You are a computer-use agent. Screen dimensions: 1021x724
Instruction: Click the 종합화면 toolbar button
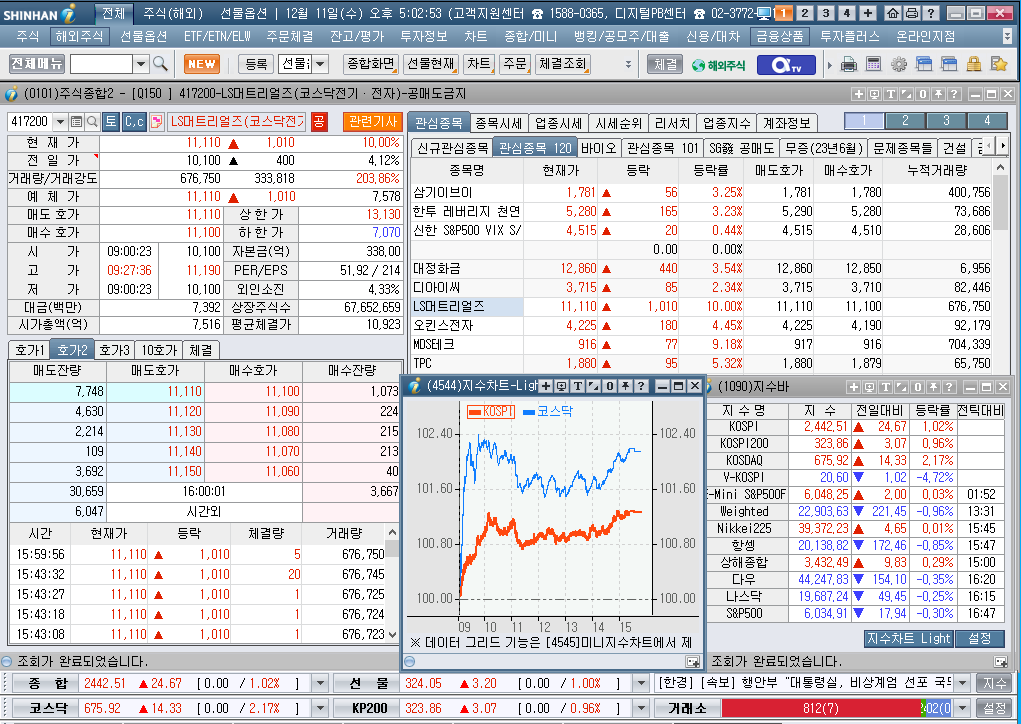point(371,64)
